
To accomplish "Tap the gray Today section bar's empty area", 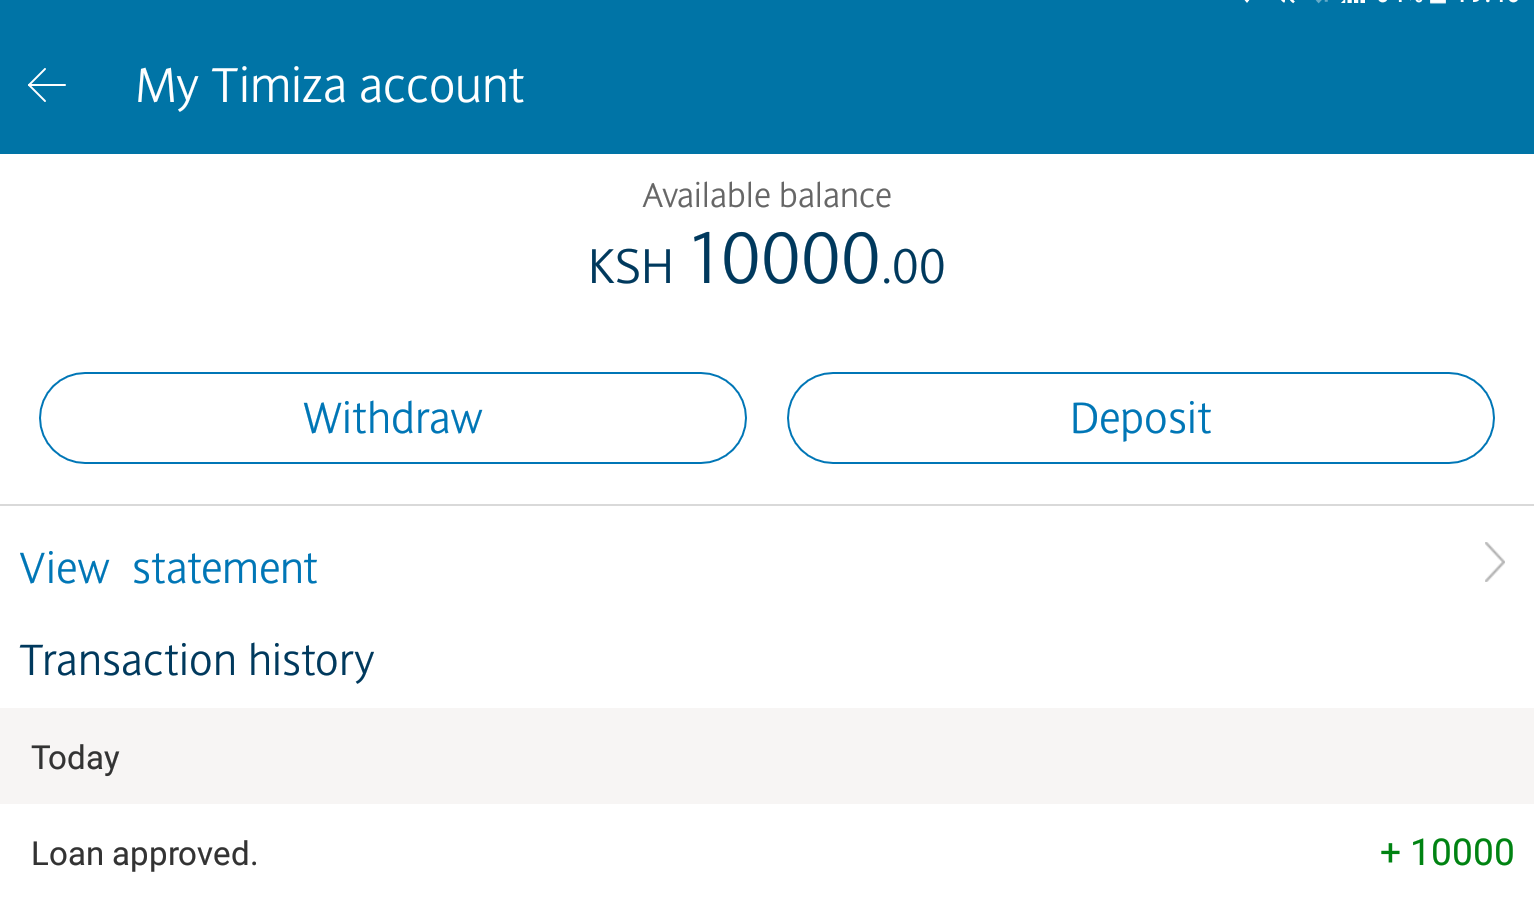I will (800, 757).
